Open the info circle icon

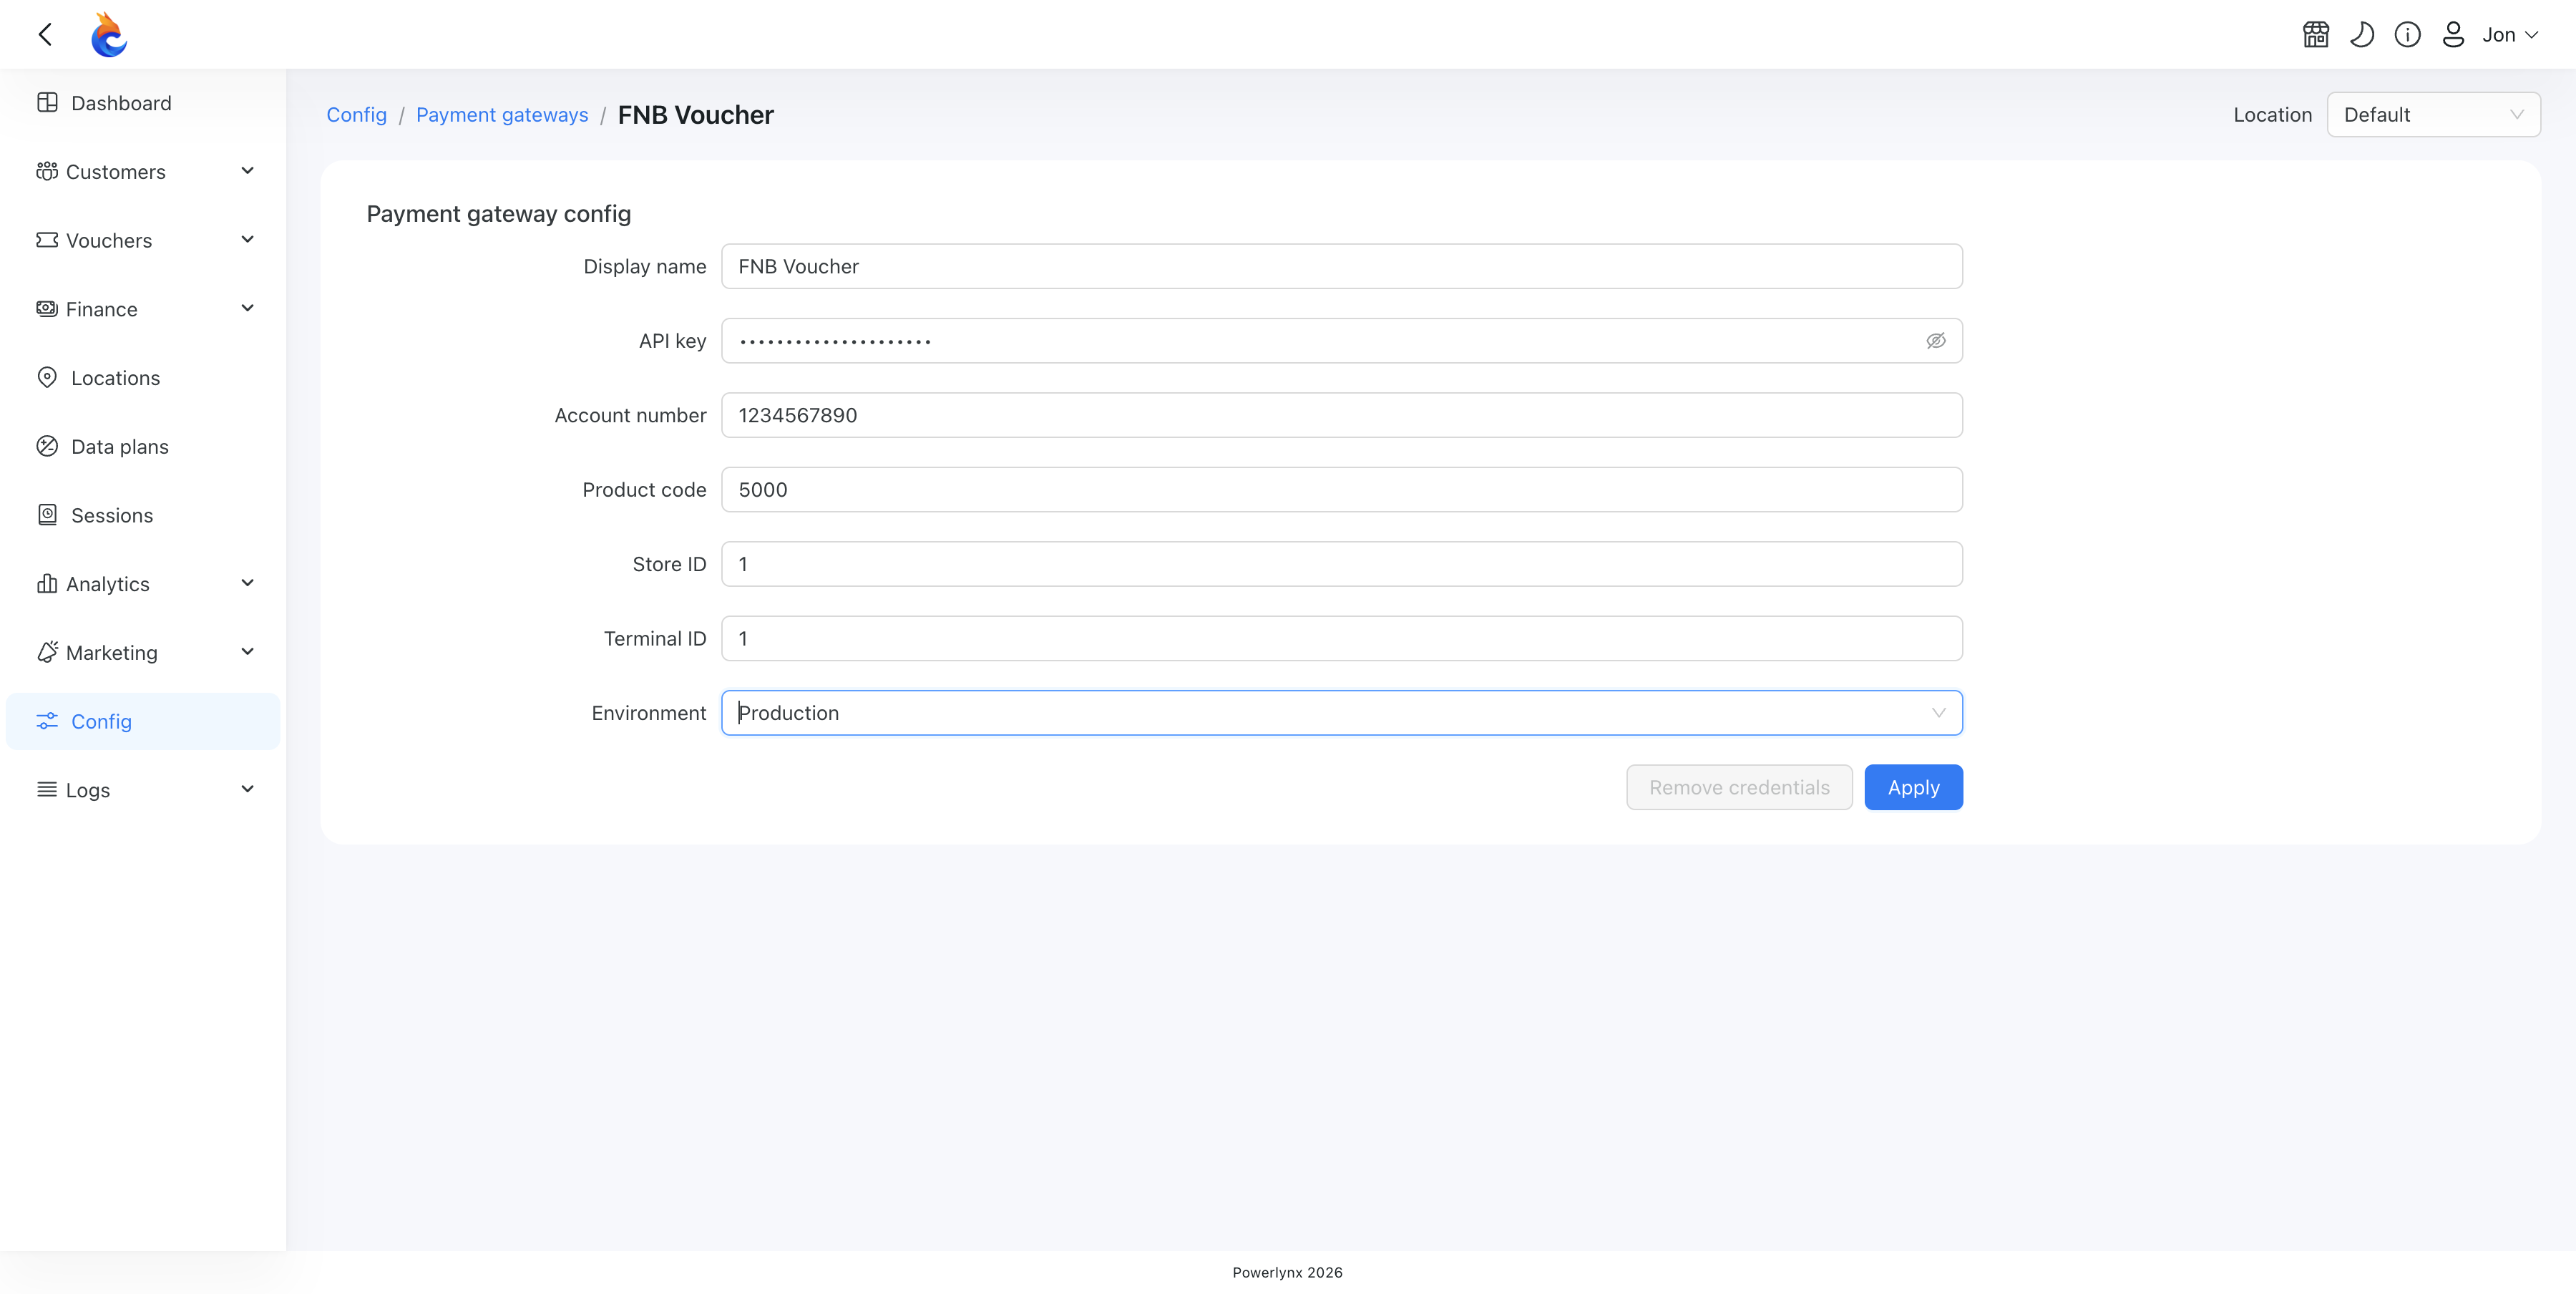click(x=2407, y=35)
